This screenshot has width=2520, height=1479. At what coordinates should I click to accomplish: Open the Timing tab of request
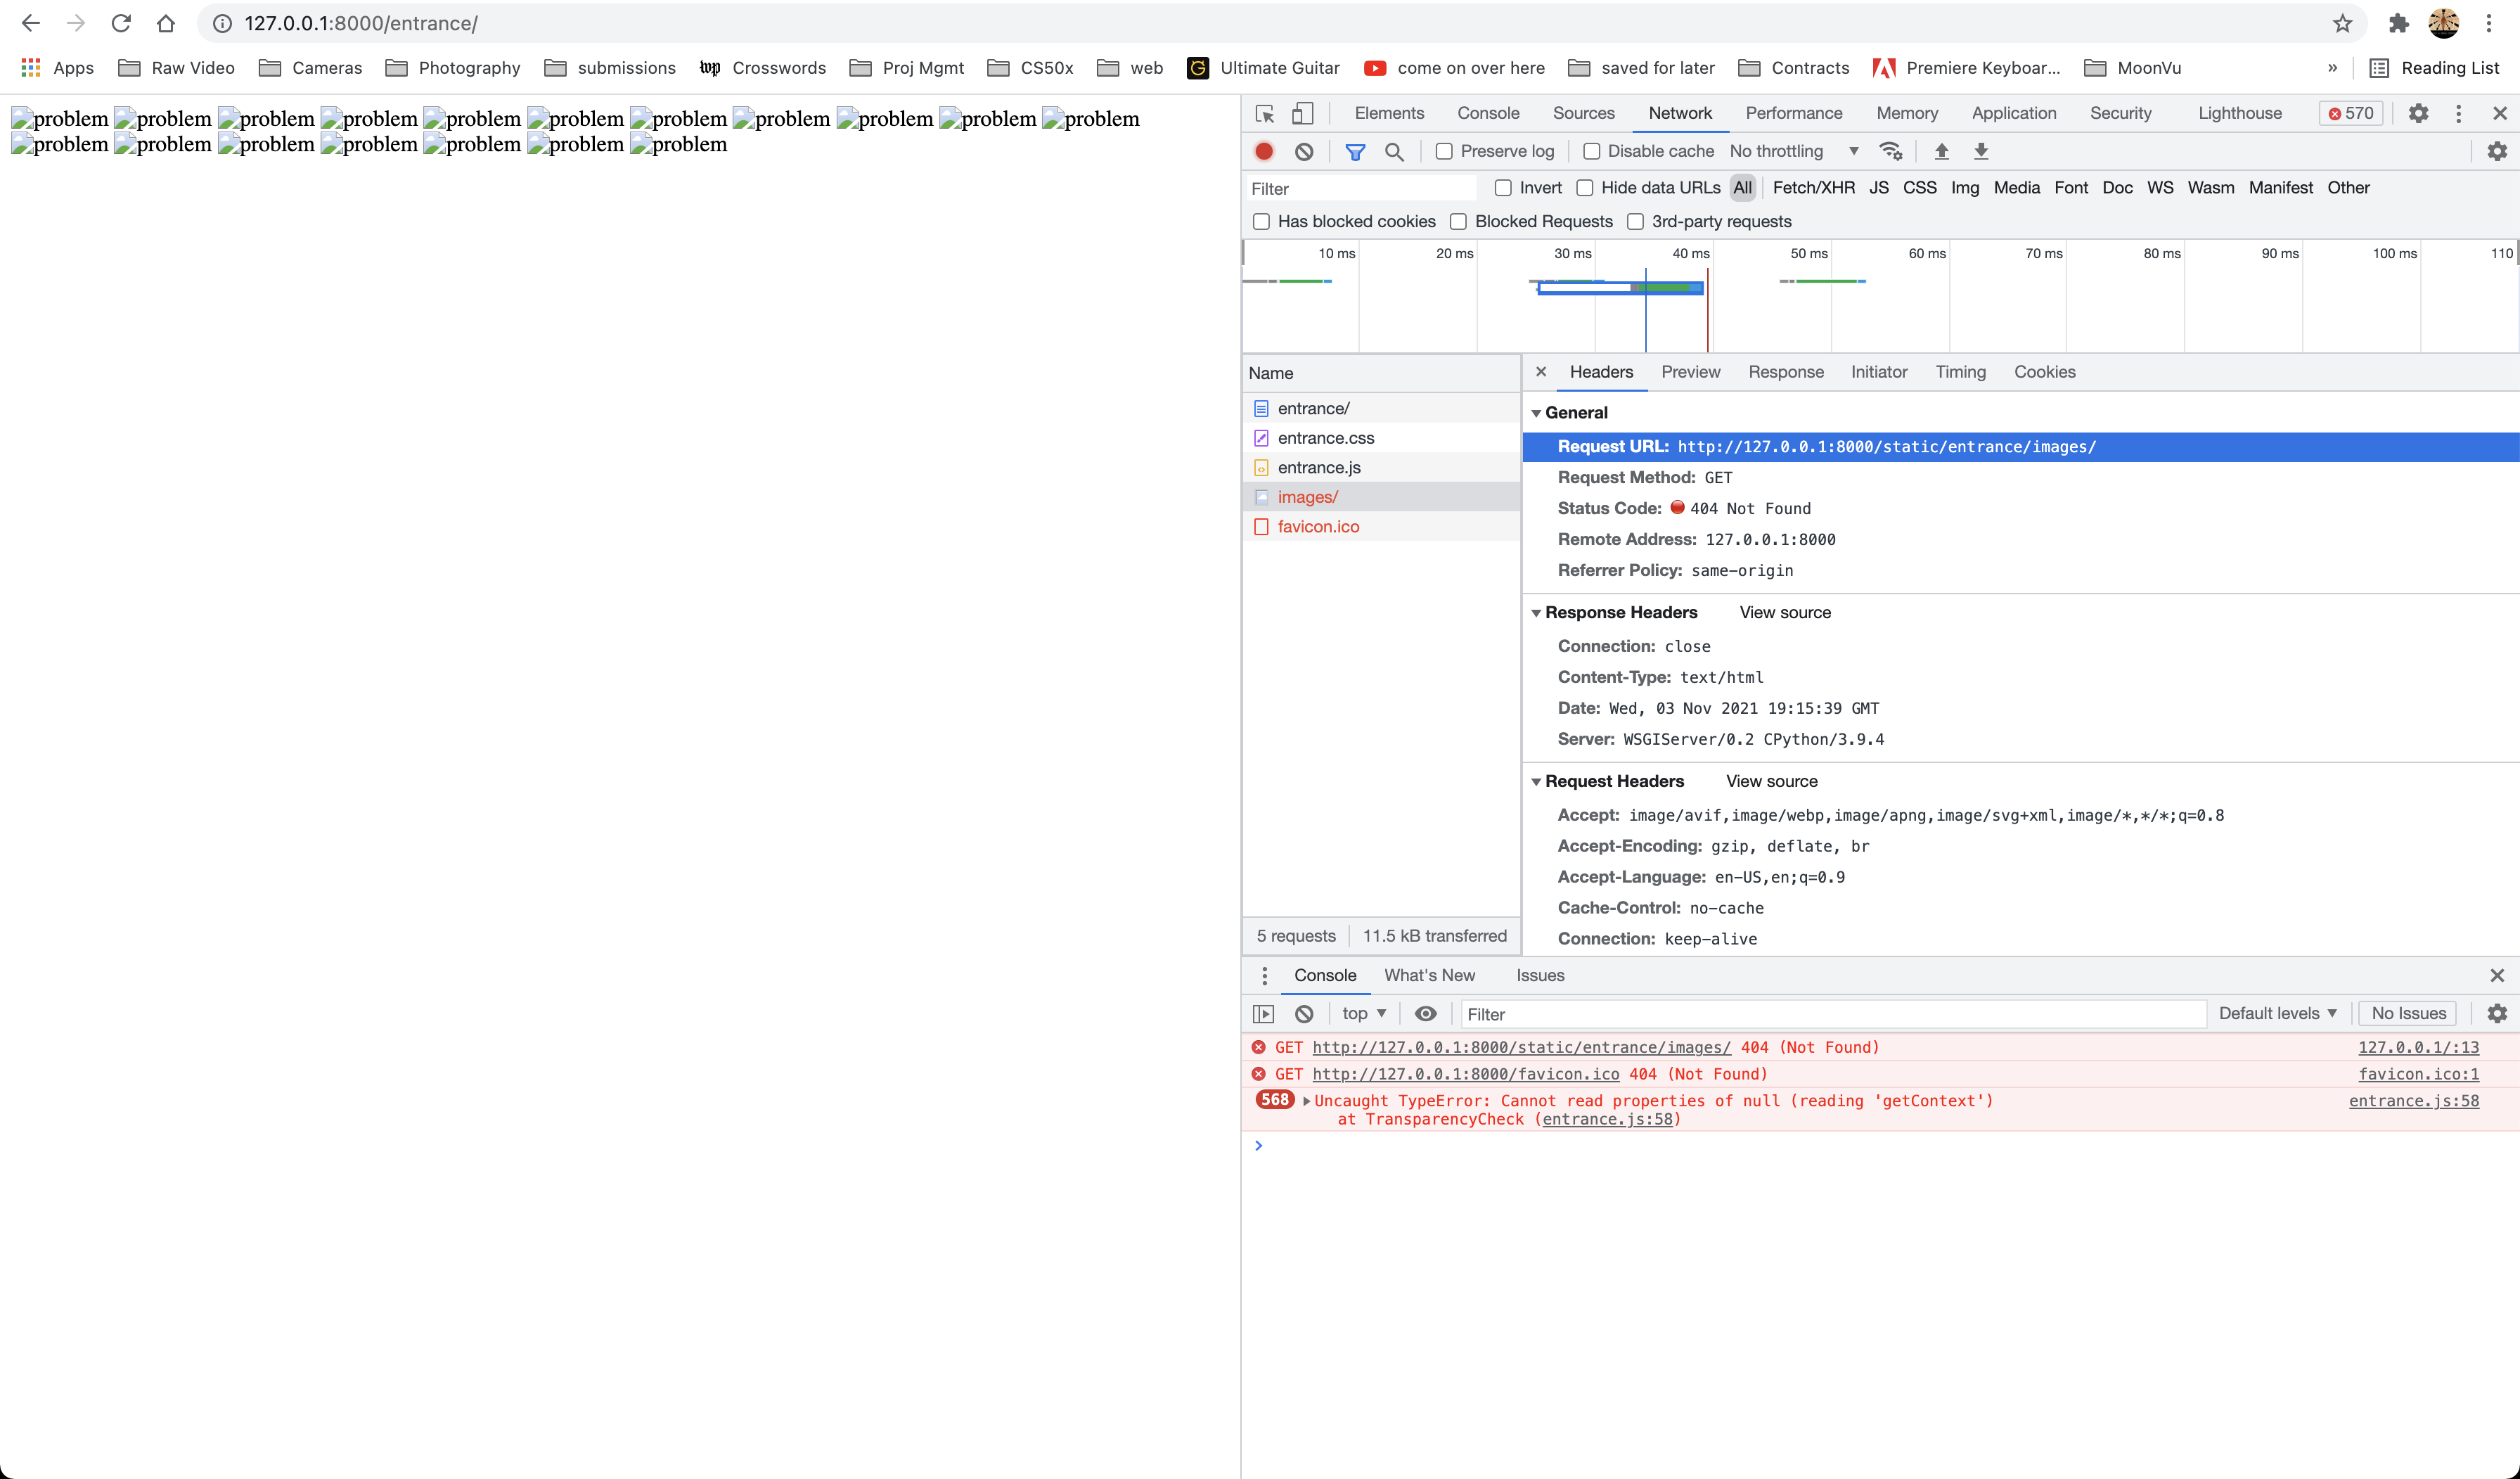pyautogui.click(x=1960, y=371)
